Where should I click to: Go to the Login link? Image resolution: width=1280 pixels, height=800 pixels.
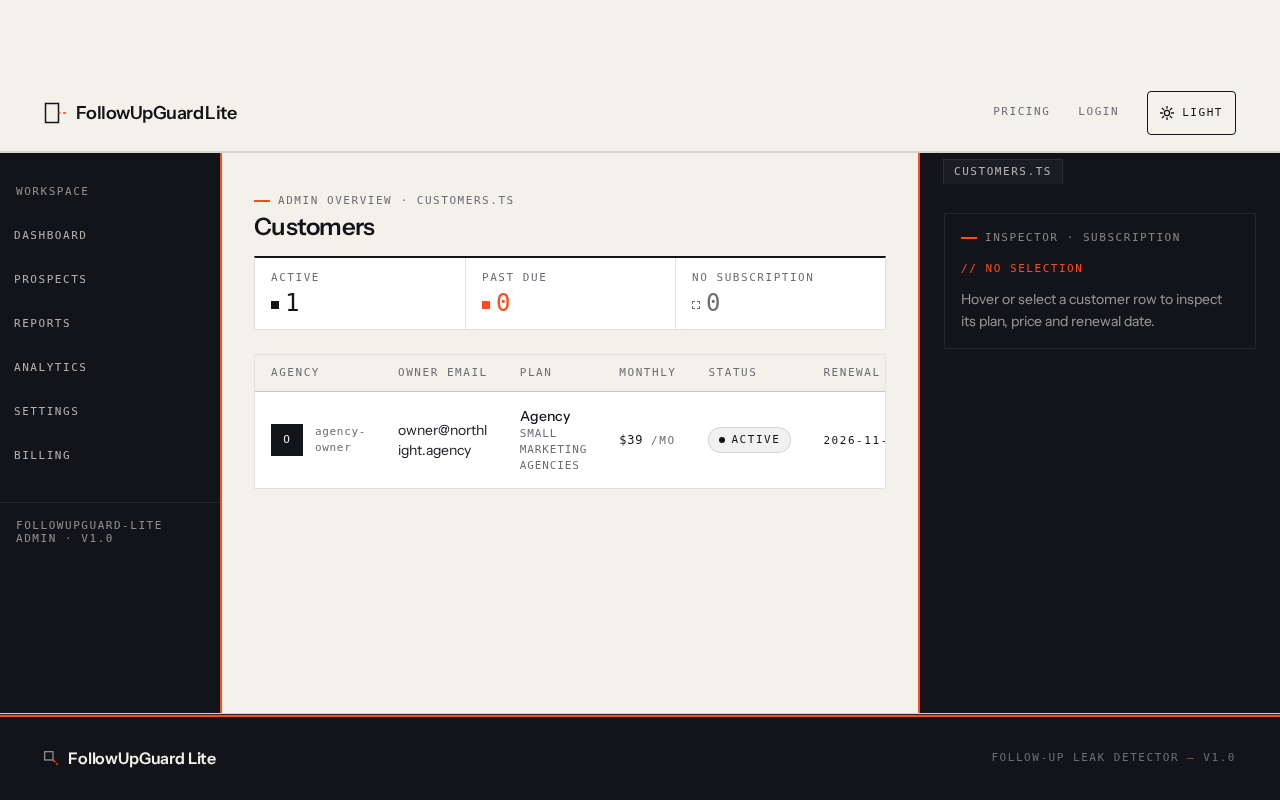1098,112
